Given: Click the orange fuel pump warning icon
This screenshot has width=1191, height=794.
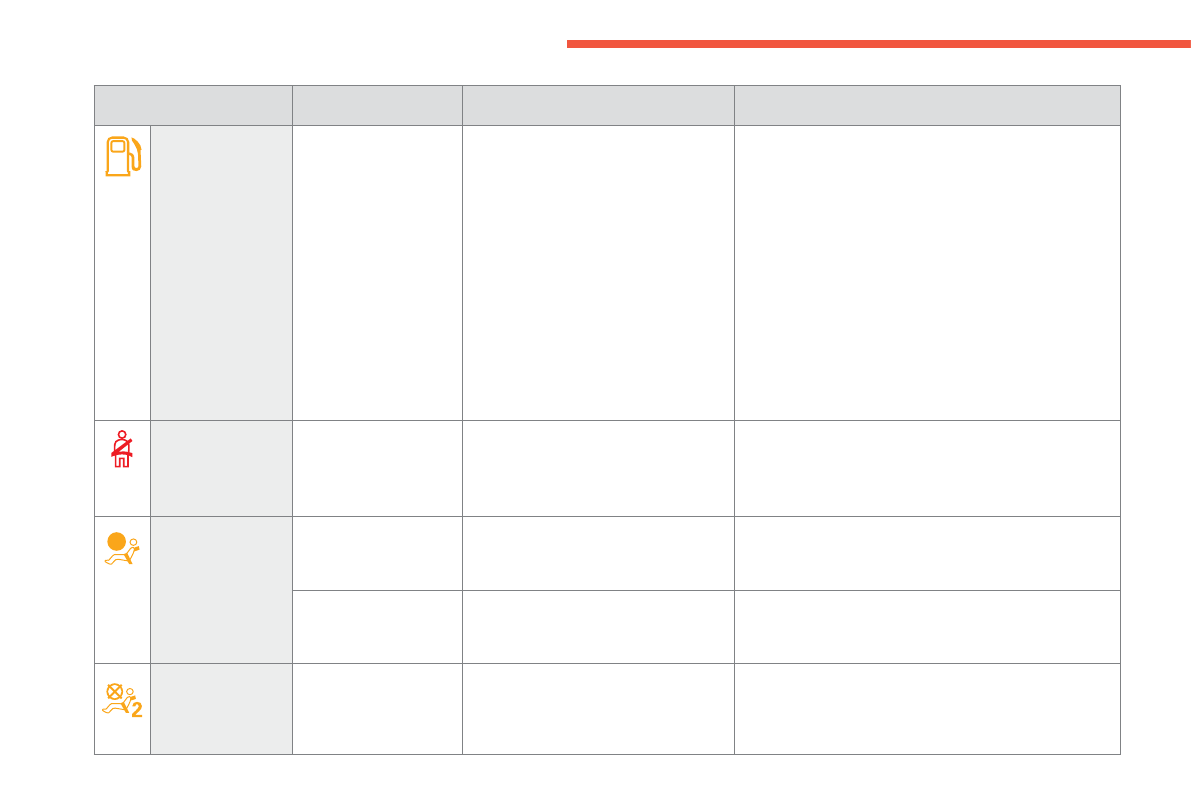Looking at the screenshot, I should point(124,156).
